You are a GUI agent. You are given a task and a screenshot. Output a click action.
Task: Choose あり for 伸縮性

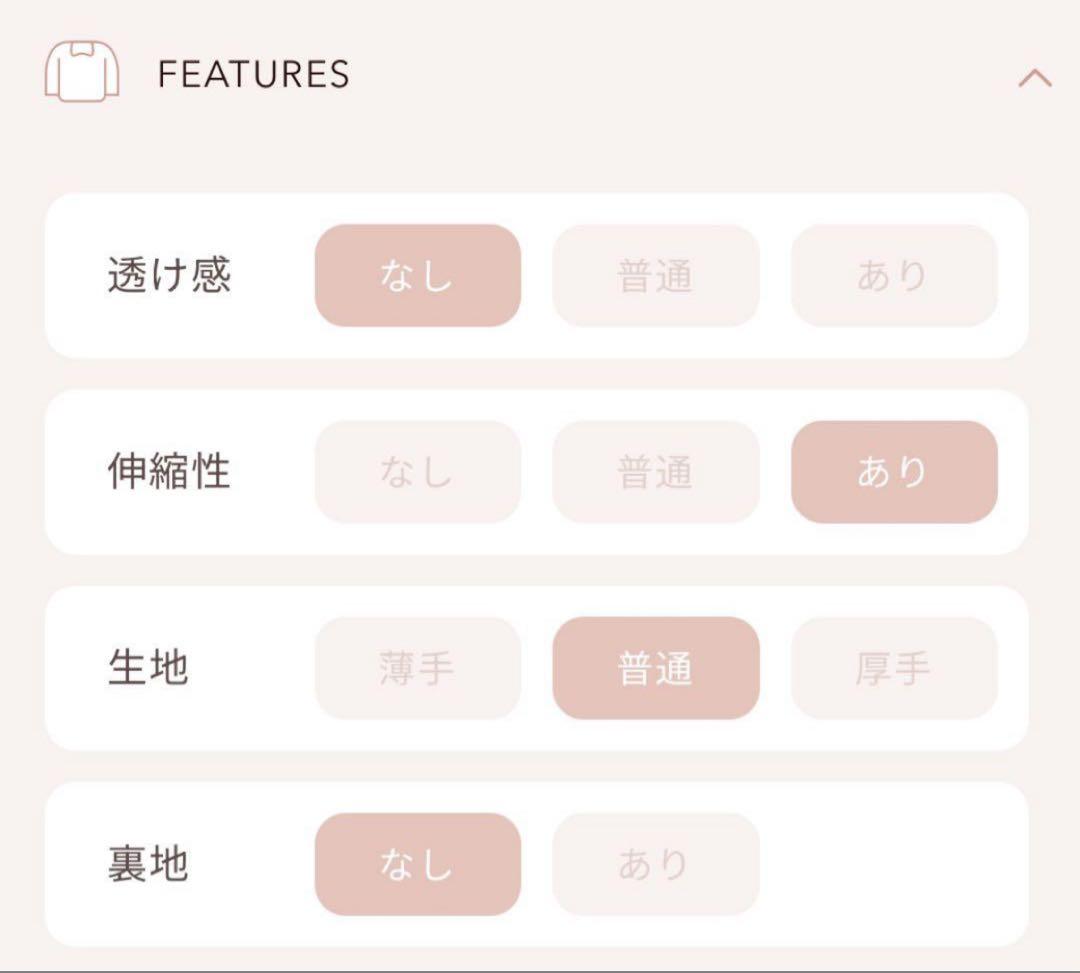click(893, 472)
